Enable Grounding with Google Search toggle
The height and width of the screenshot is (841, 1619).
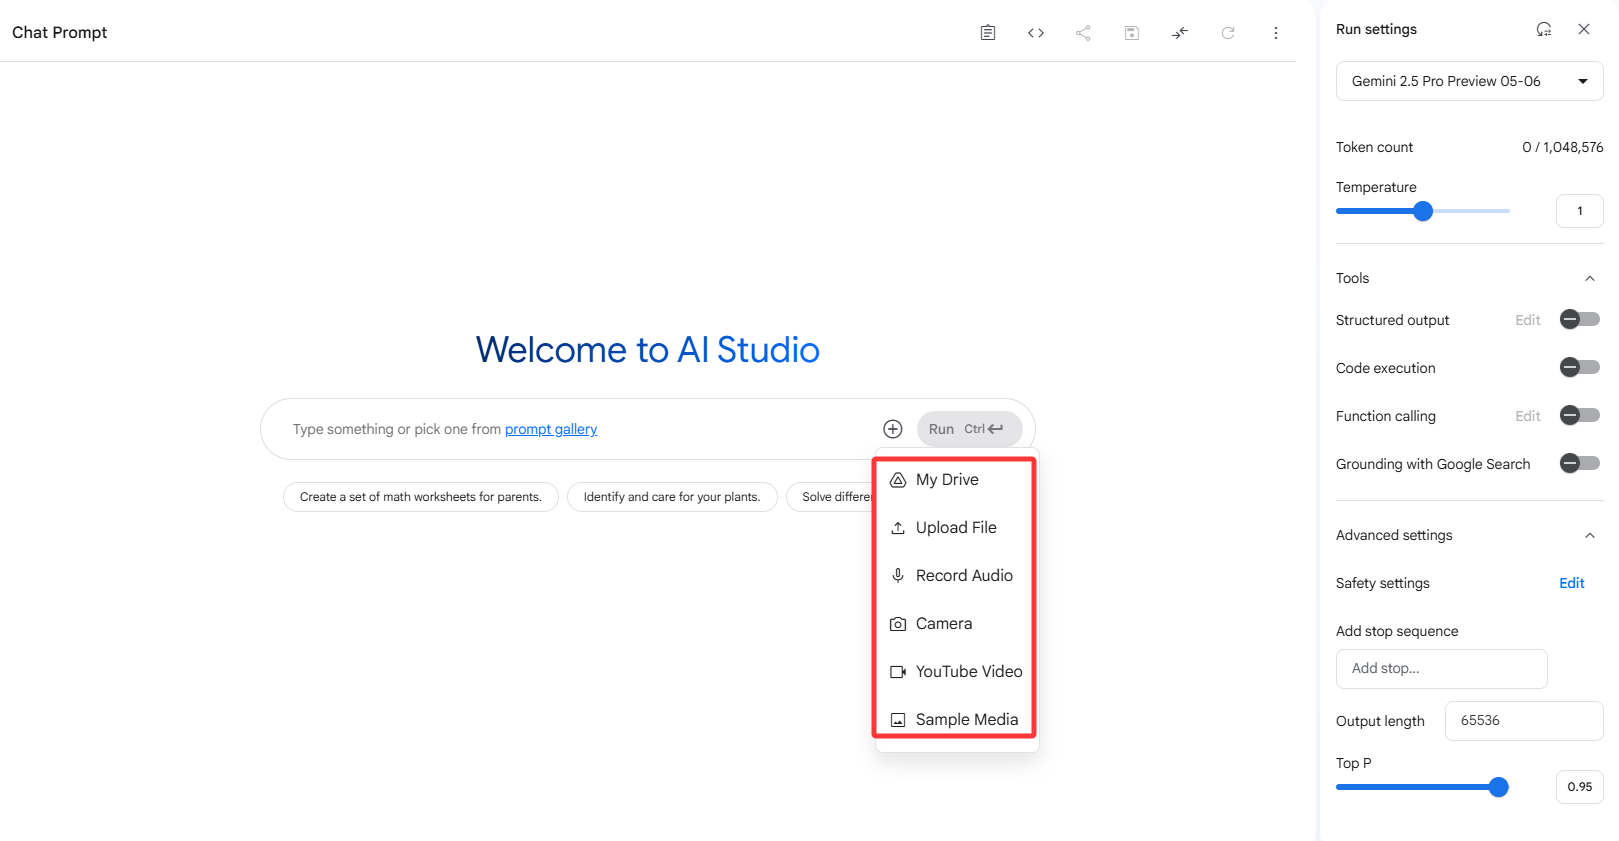1580,464
